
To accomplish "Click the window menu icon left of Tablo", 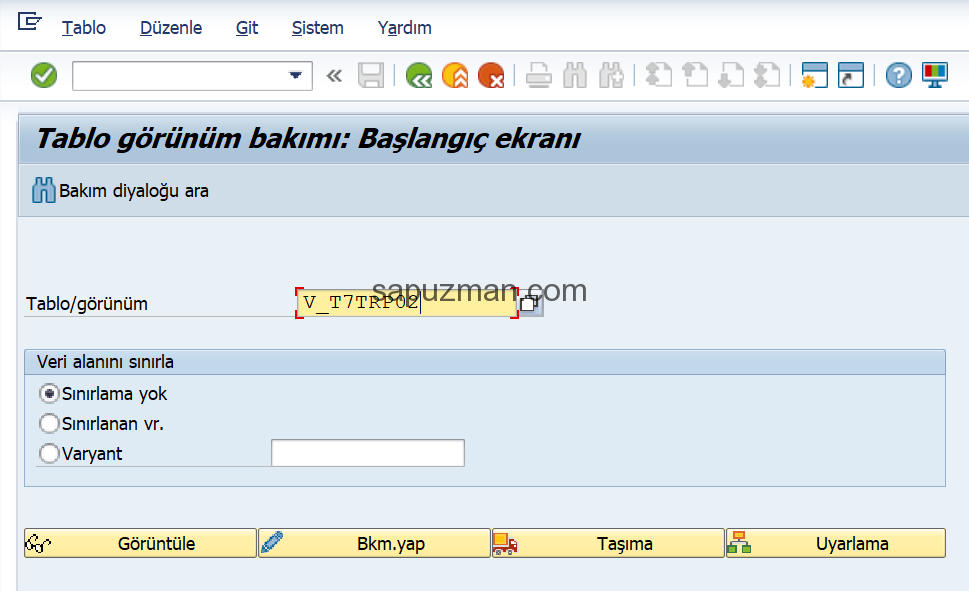I will pyautogui.click(x=30, y=23).
